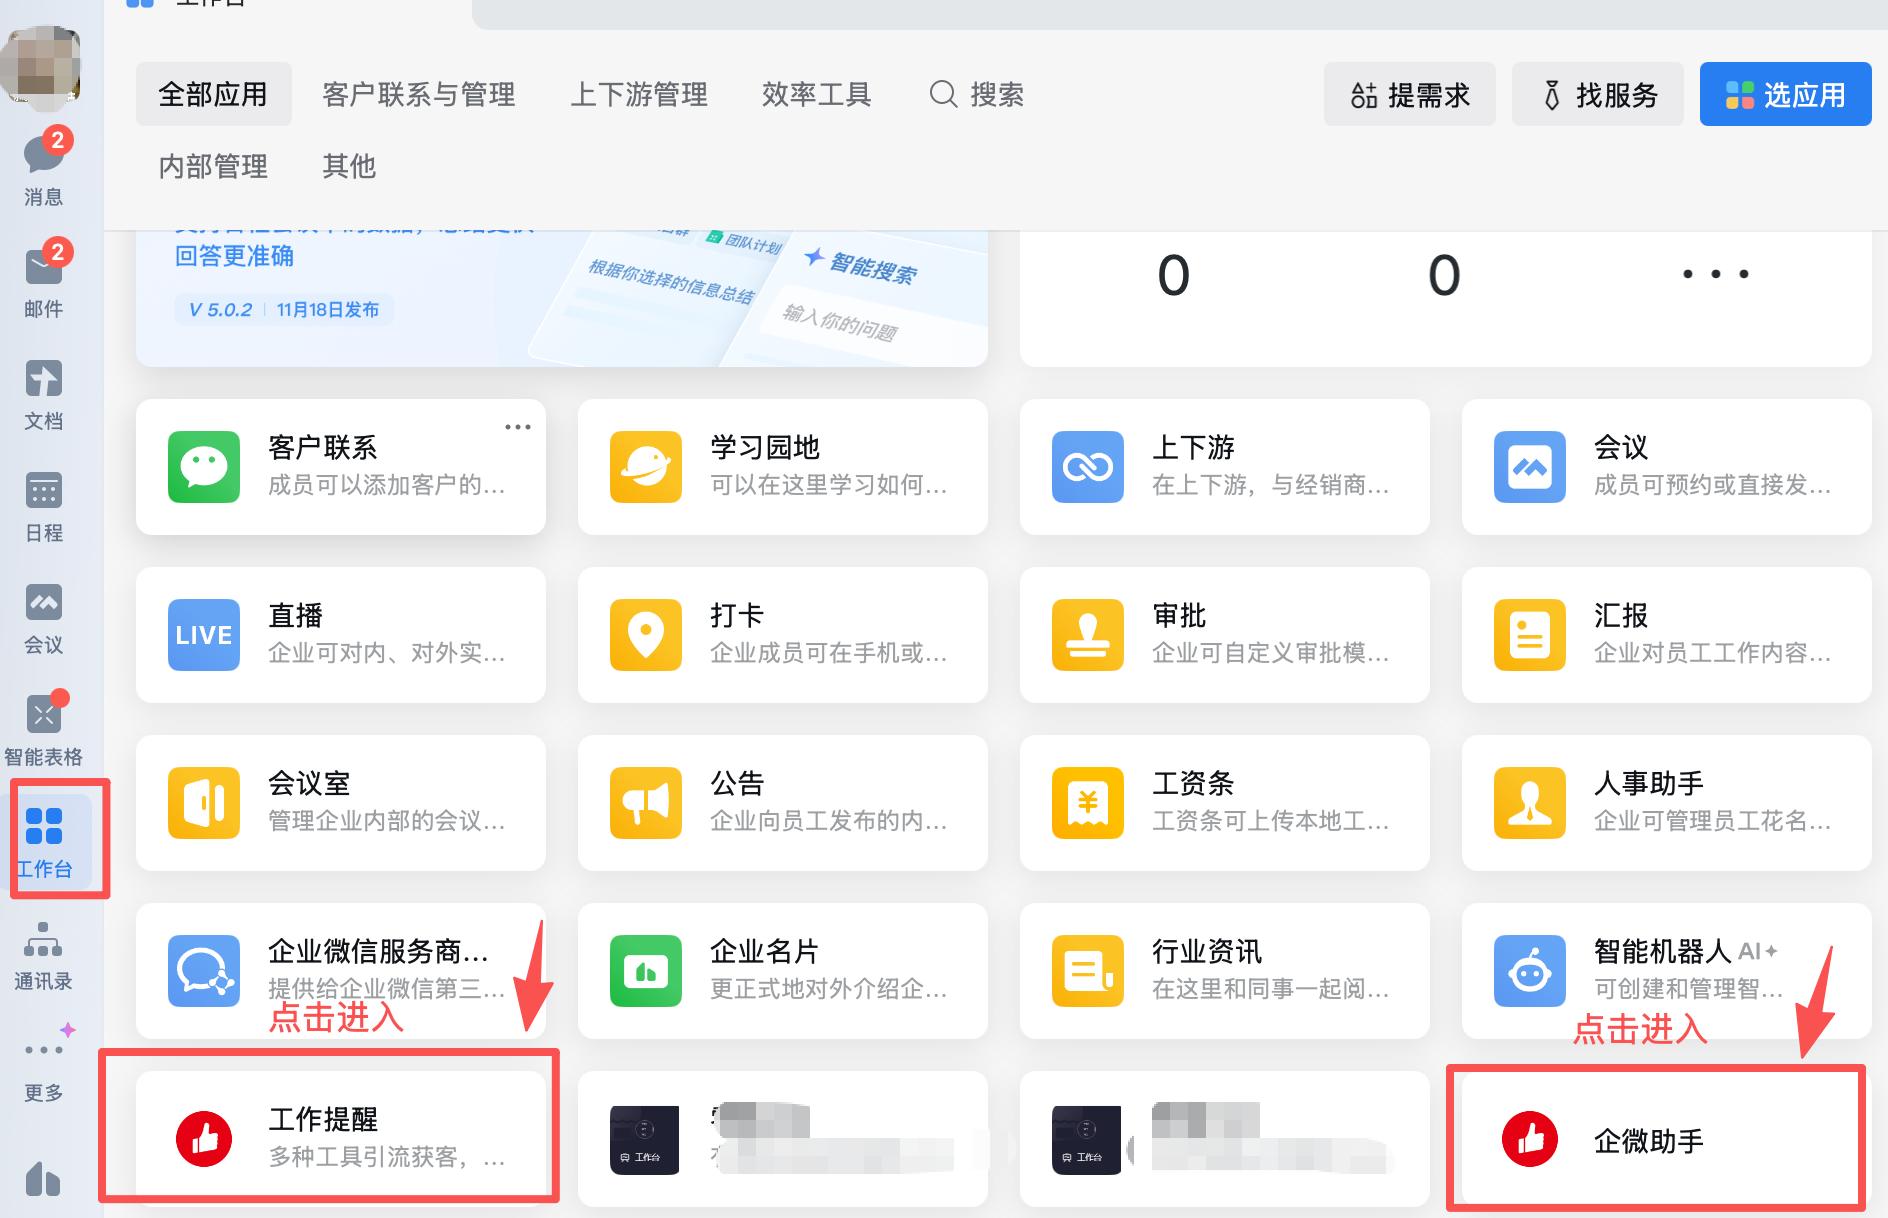
Task: Click the 搜索 search field
Action: (x=978, y=95)
